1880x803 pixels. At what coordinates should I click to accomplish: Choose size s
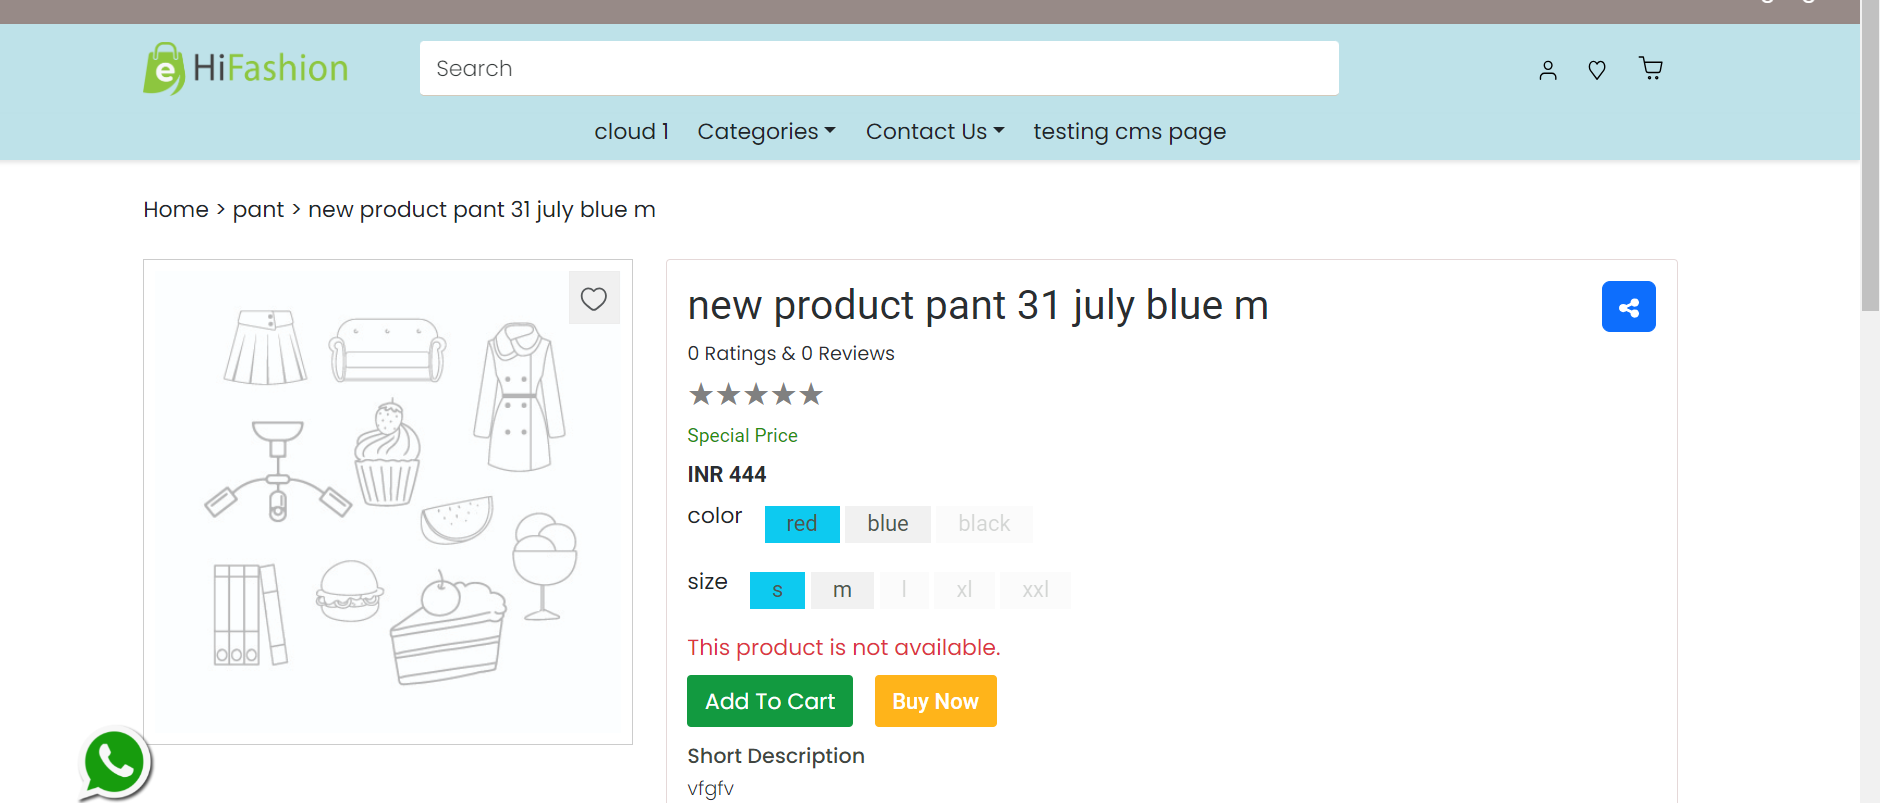(x=777, y=590)
